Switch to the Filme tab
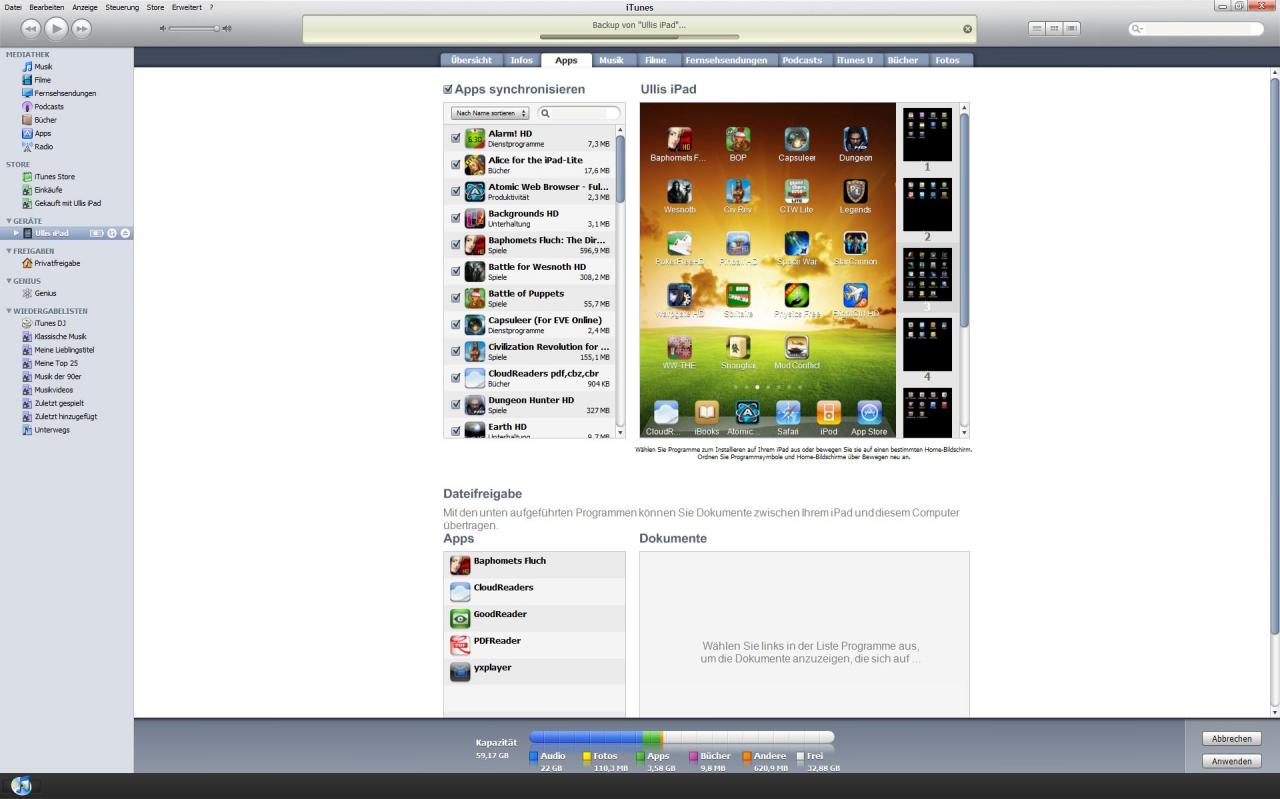1280x799 pixels. point(655,60)
